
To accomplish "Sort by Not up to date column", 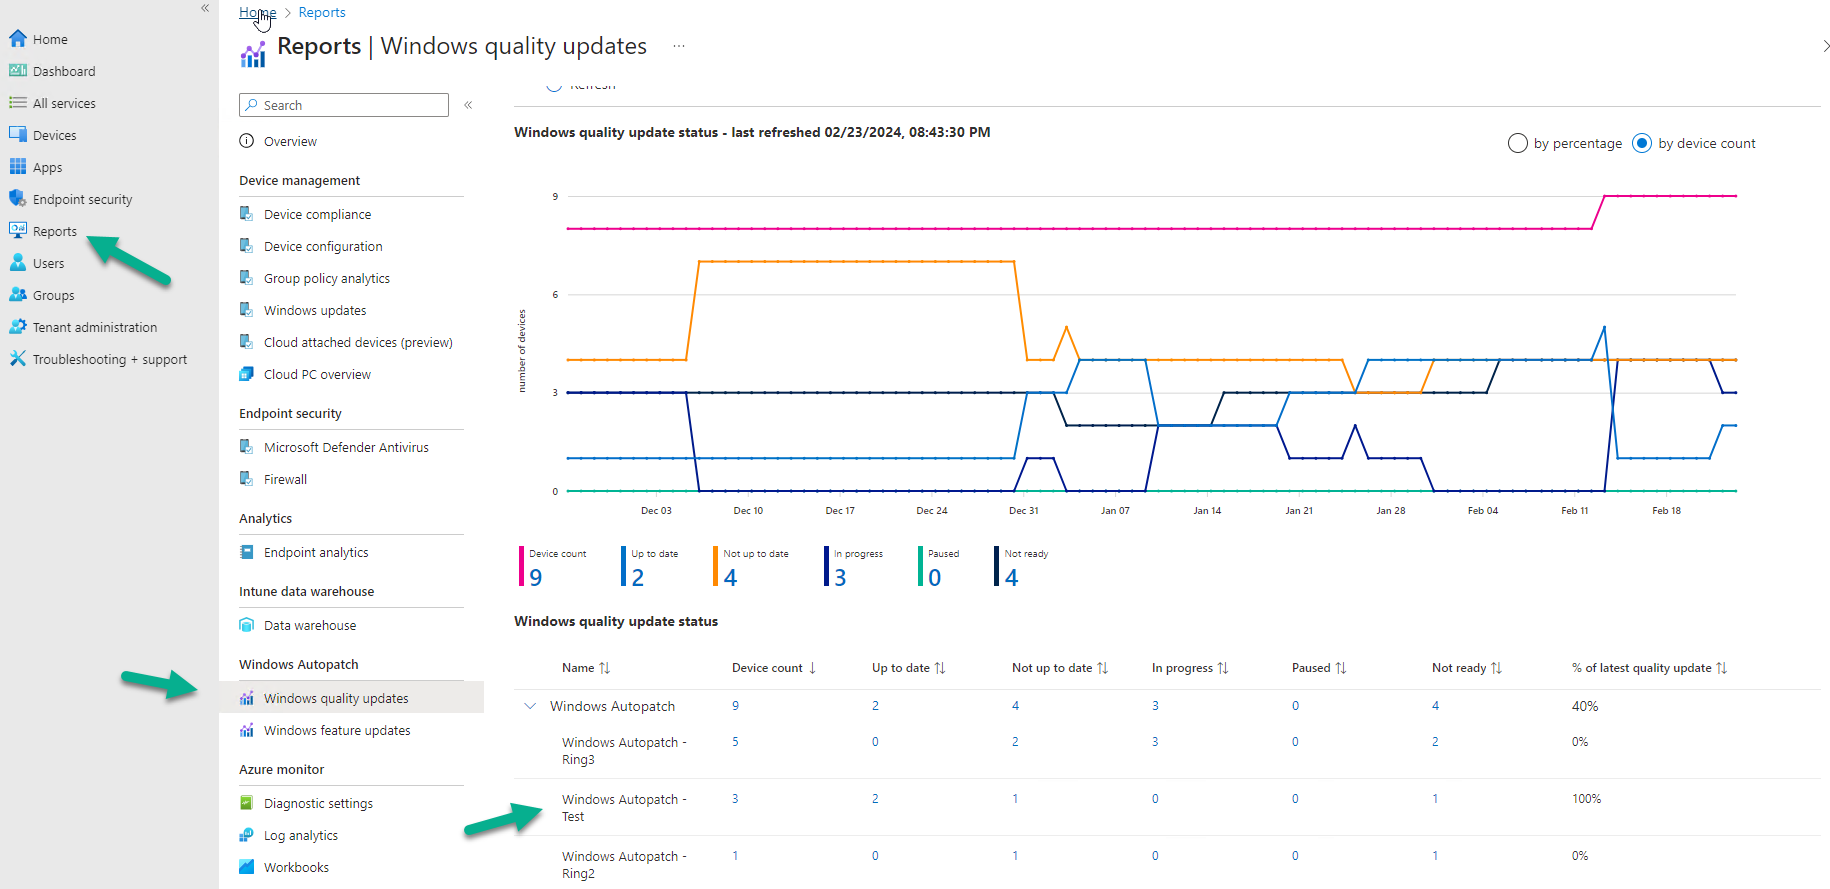I will pyautogui.click(x=1060, y=668).
